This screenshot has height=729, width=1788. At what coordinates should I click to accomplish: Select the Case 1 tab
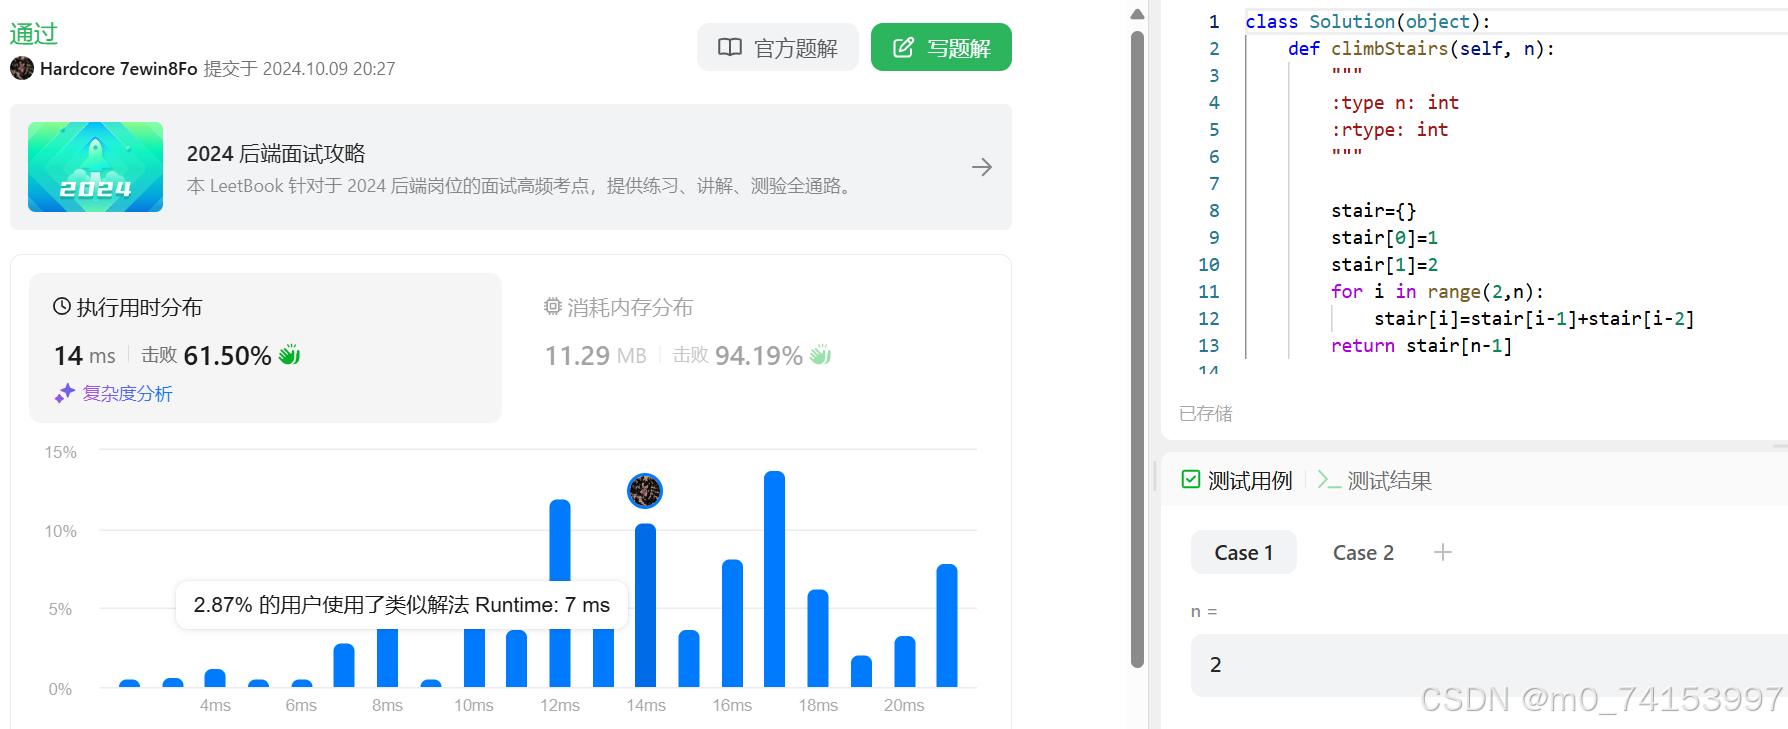click(x=1244, y=552)
